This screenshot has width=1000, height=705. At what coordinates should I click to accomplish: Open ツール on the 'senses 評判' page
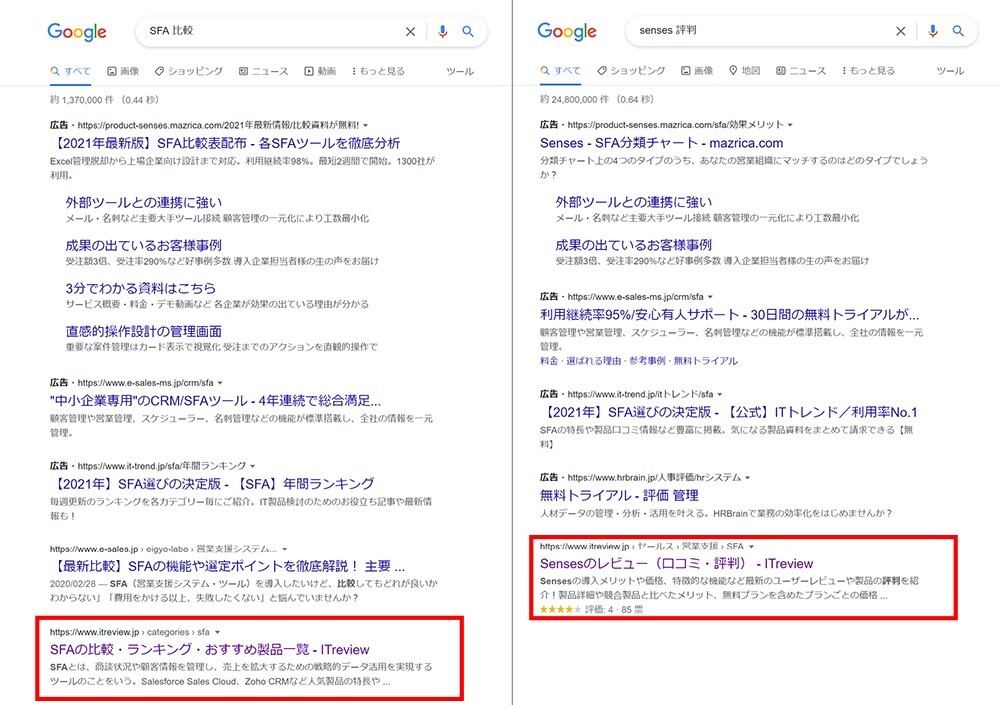coord(950,71)
